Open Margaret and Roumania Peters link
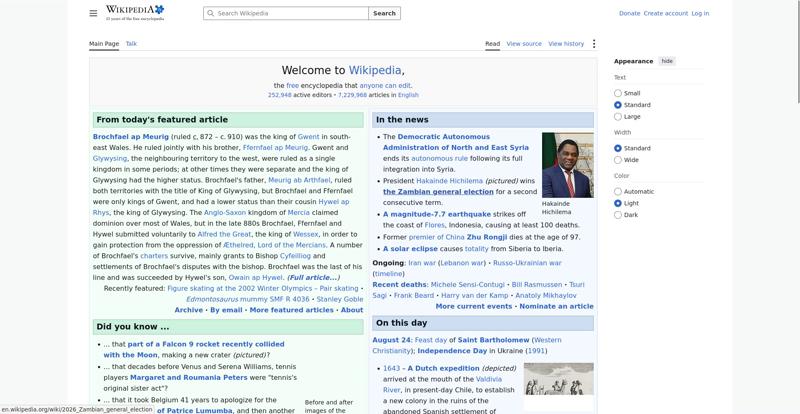The width and height of the screenshot is (800, 414). coord(189,378)
